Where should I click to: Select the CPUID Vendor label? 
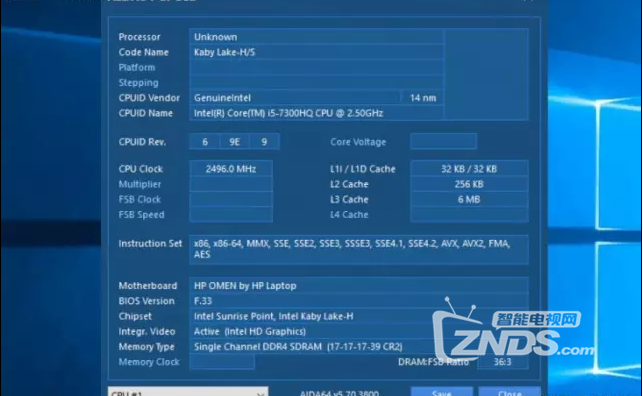coord(149,98)
